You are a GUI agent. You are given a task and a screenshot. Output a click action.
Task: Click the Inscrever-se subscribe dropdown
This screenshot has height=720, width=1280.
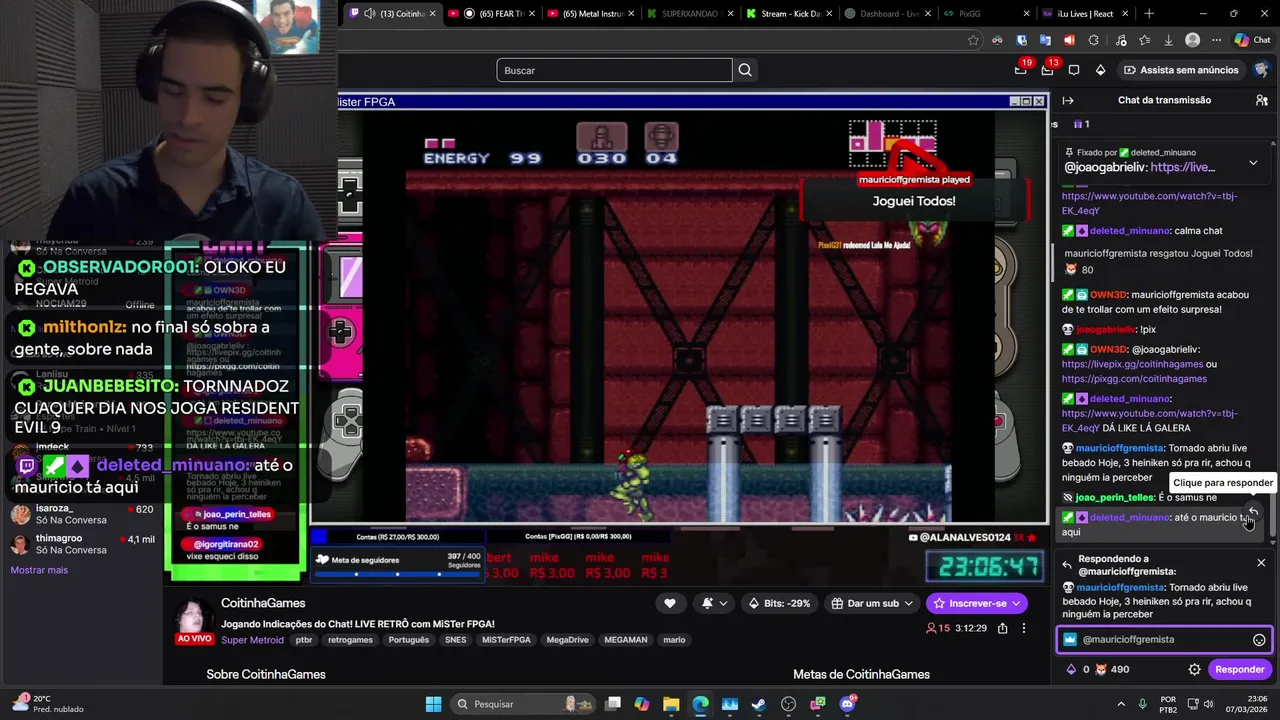[x=976, y=603]
